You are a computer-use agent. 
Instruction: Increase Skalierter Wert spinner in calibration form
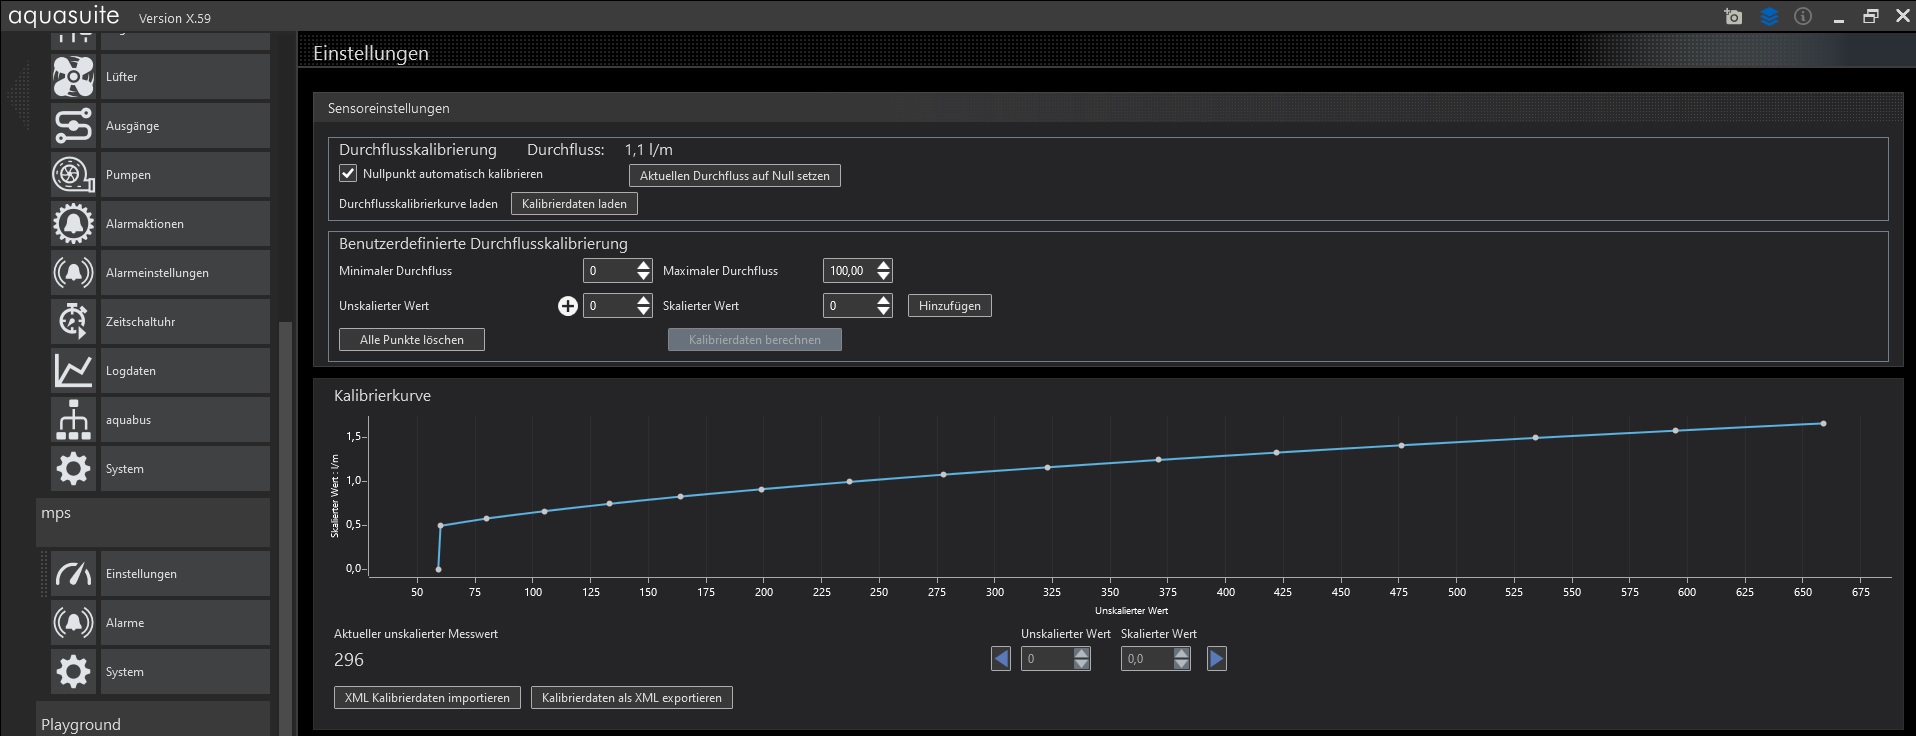coord(883,301)
